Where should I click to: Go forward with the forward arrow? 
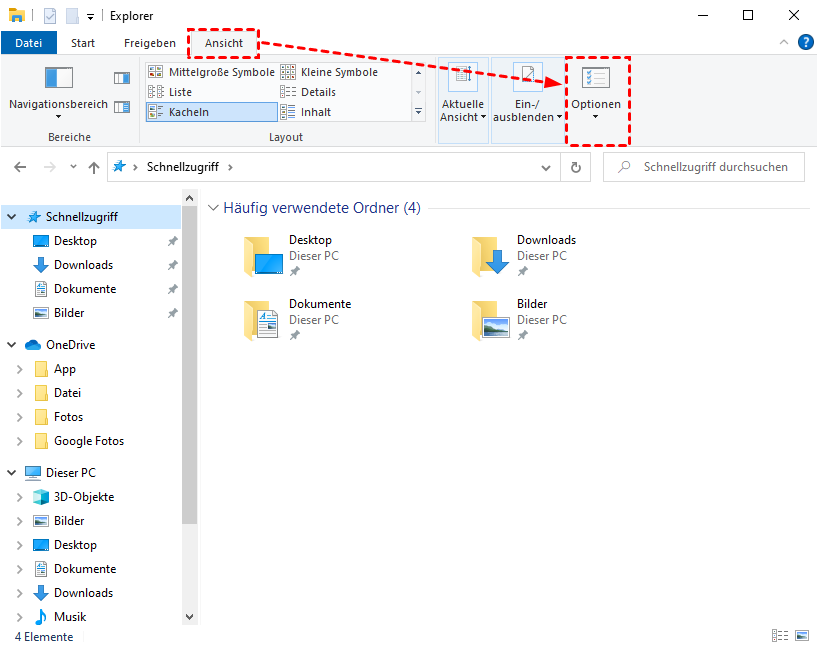pos(50,167)
